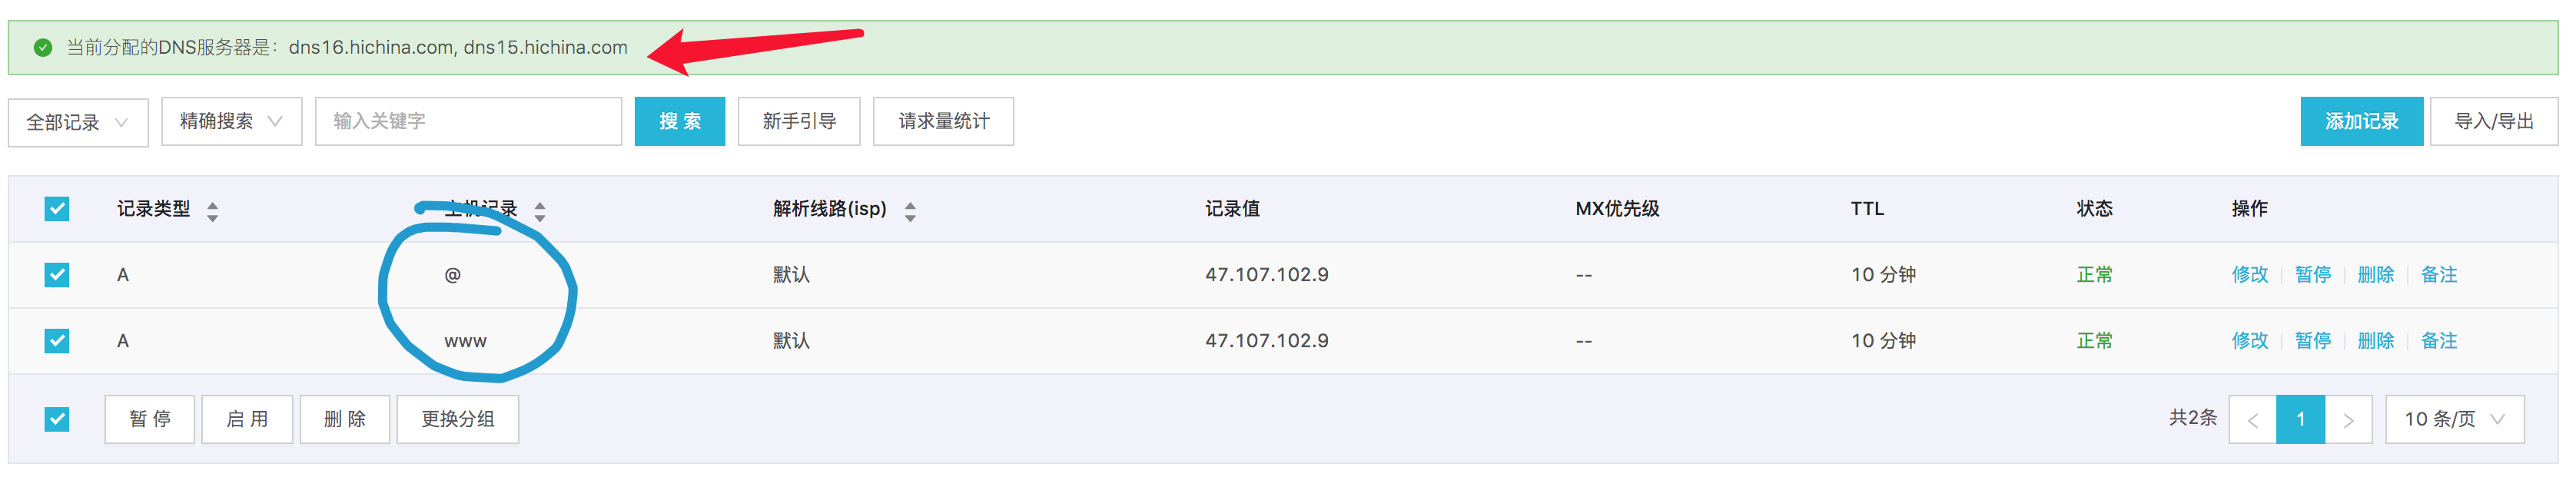Click the 搜索 search button

point(680,121)
